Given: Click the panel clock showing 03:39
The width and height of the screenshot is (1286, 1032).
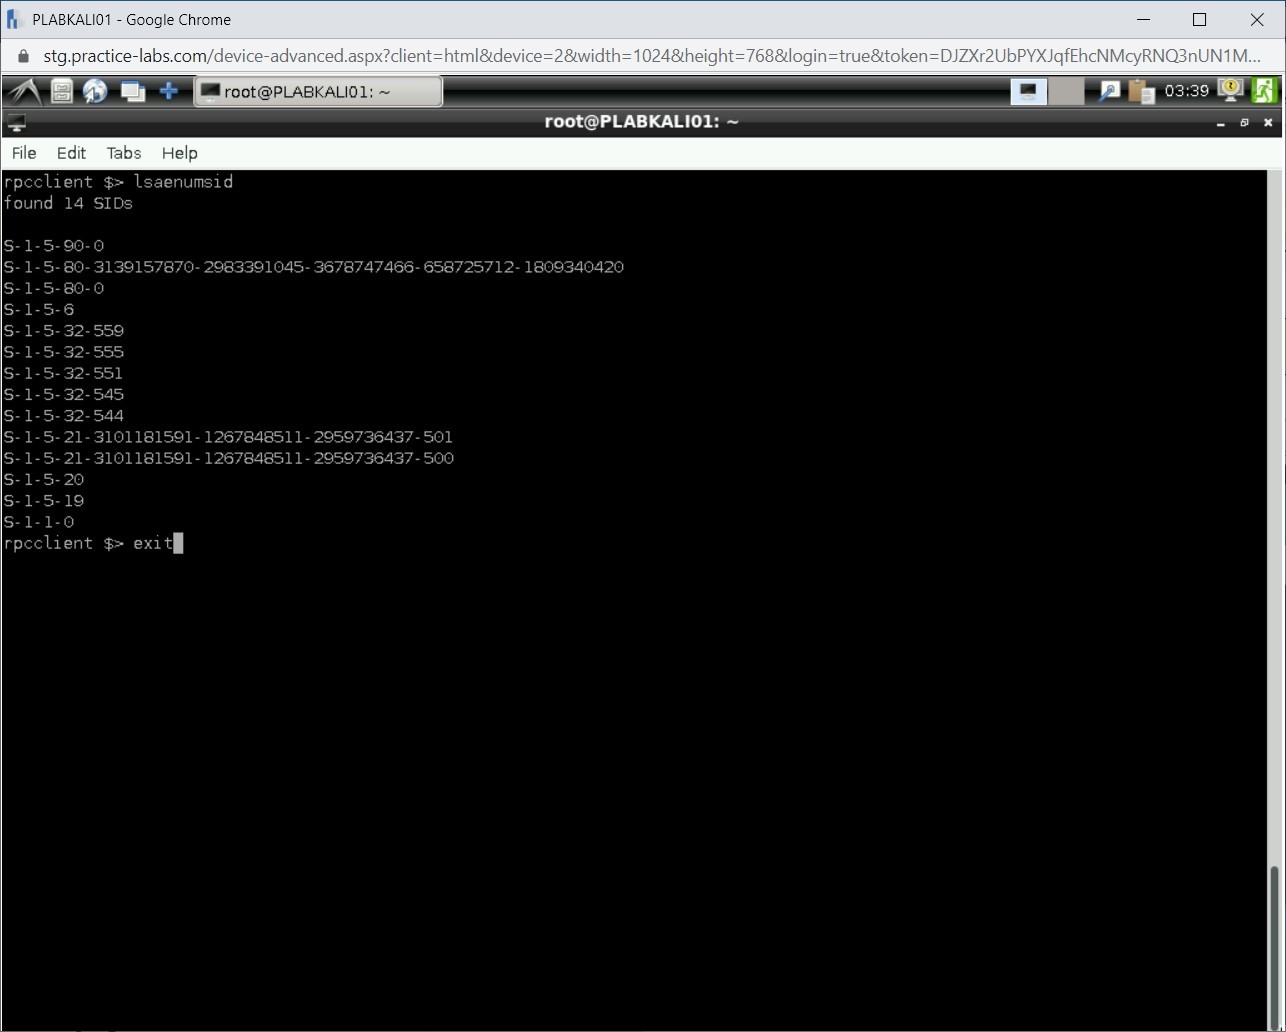Looking at the screenshot, I should pyautogui.click(x=1187, y=91).
